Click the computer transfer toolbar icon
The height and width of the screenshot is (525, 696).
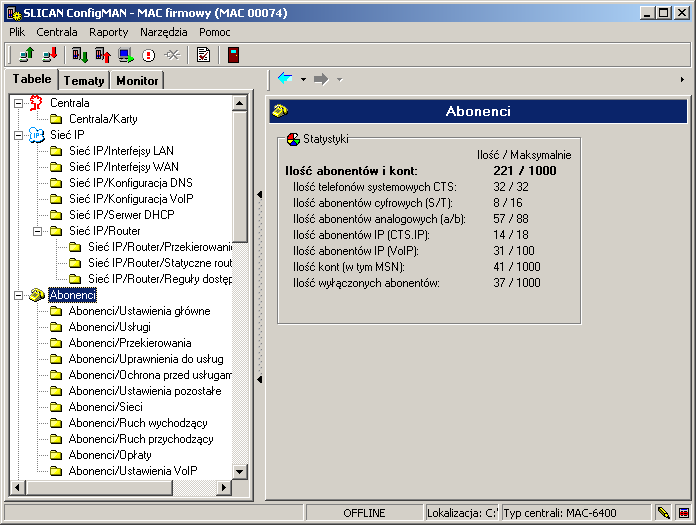(x=126, y=55)
